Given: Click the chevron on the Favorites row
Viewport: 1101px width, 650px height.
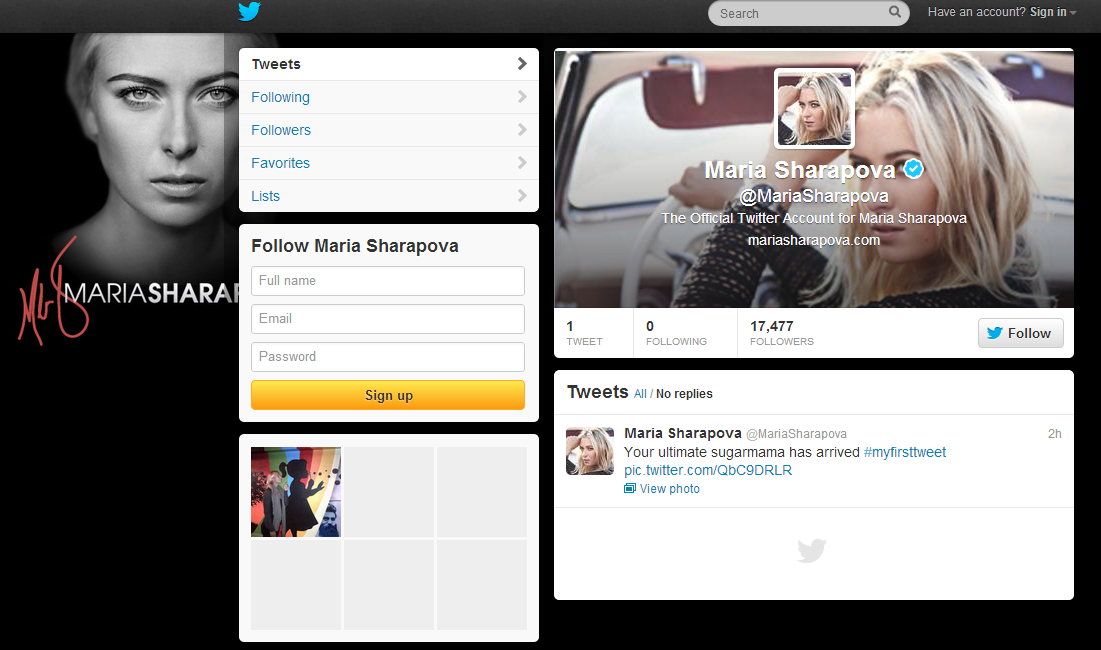Looking at the screenshot, I should [x=522, y=163].
